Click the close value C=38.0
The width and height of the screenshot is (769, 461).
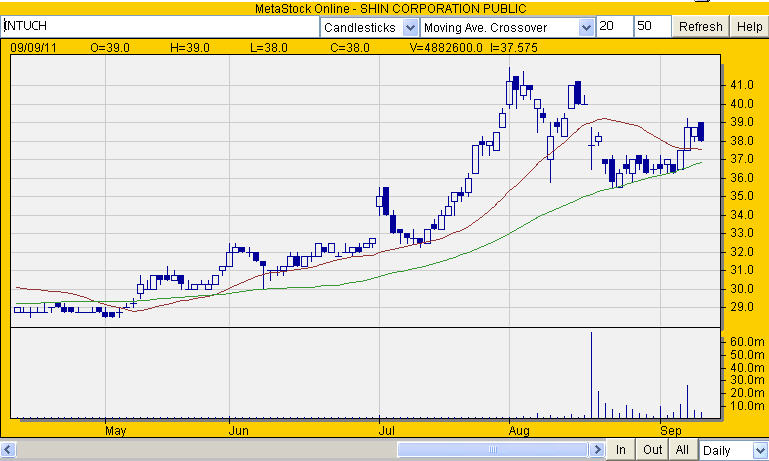pos(350,48)
